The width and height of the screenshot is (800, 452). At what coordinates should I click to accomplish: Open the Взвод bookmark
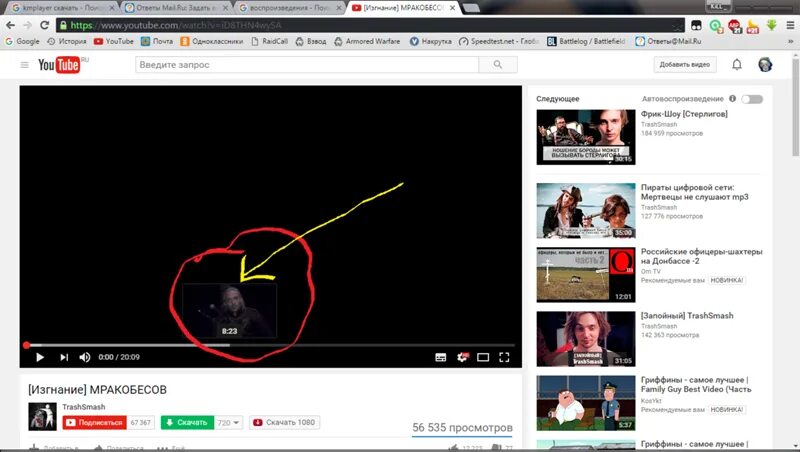pos(311,41)
